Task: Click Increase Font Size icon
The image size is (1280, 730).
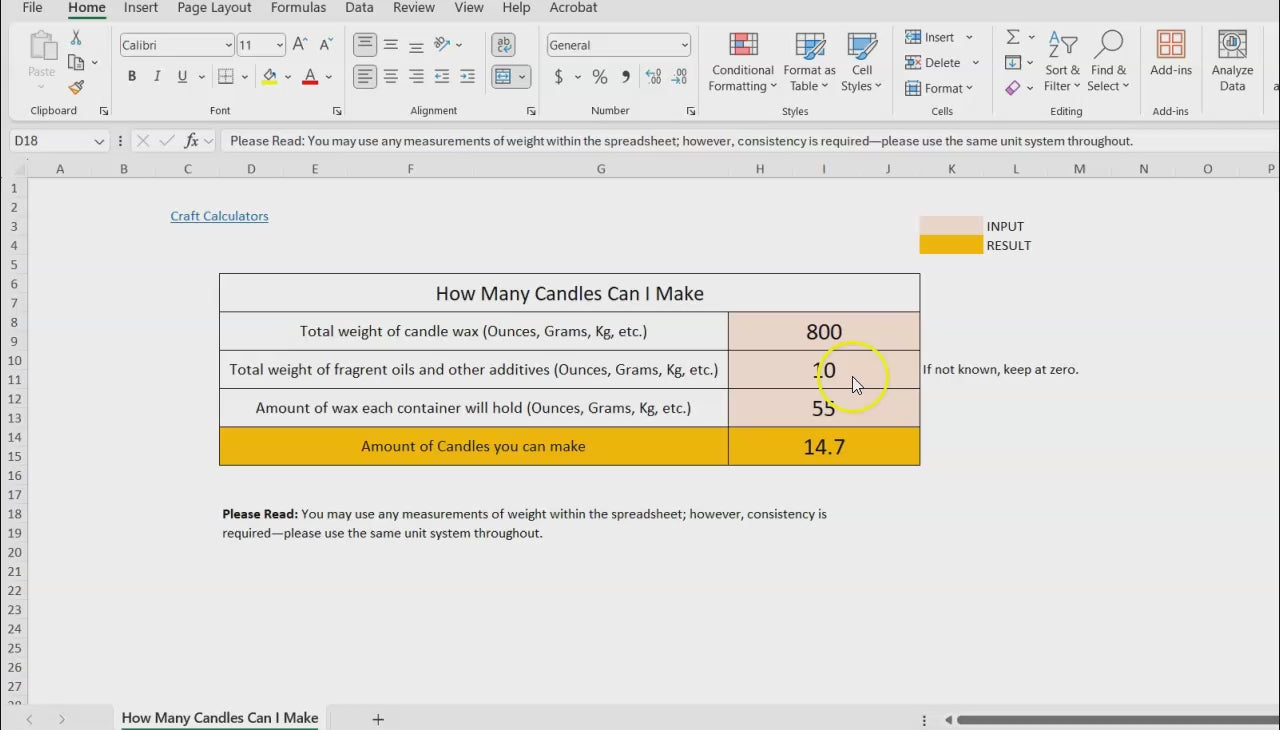Action: pos(300,45)
